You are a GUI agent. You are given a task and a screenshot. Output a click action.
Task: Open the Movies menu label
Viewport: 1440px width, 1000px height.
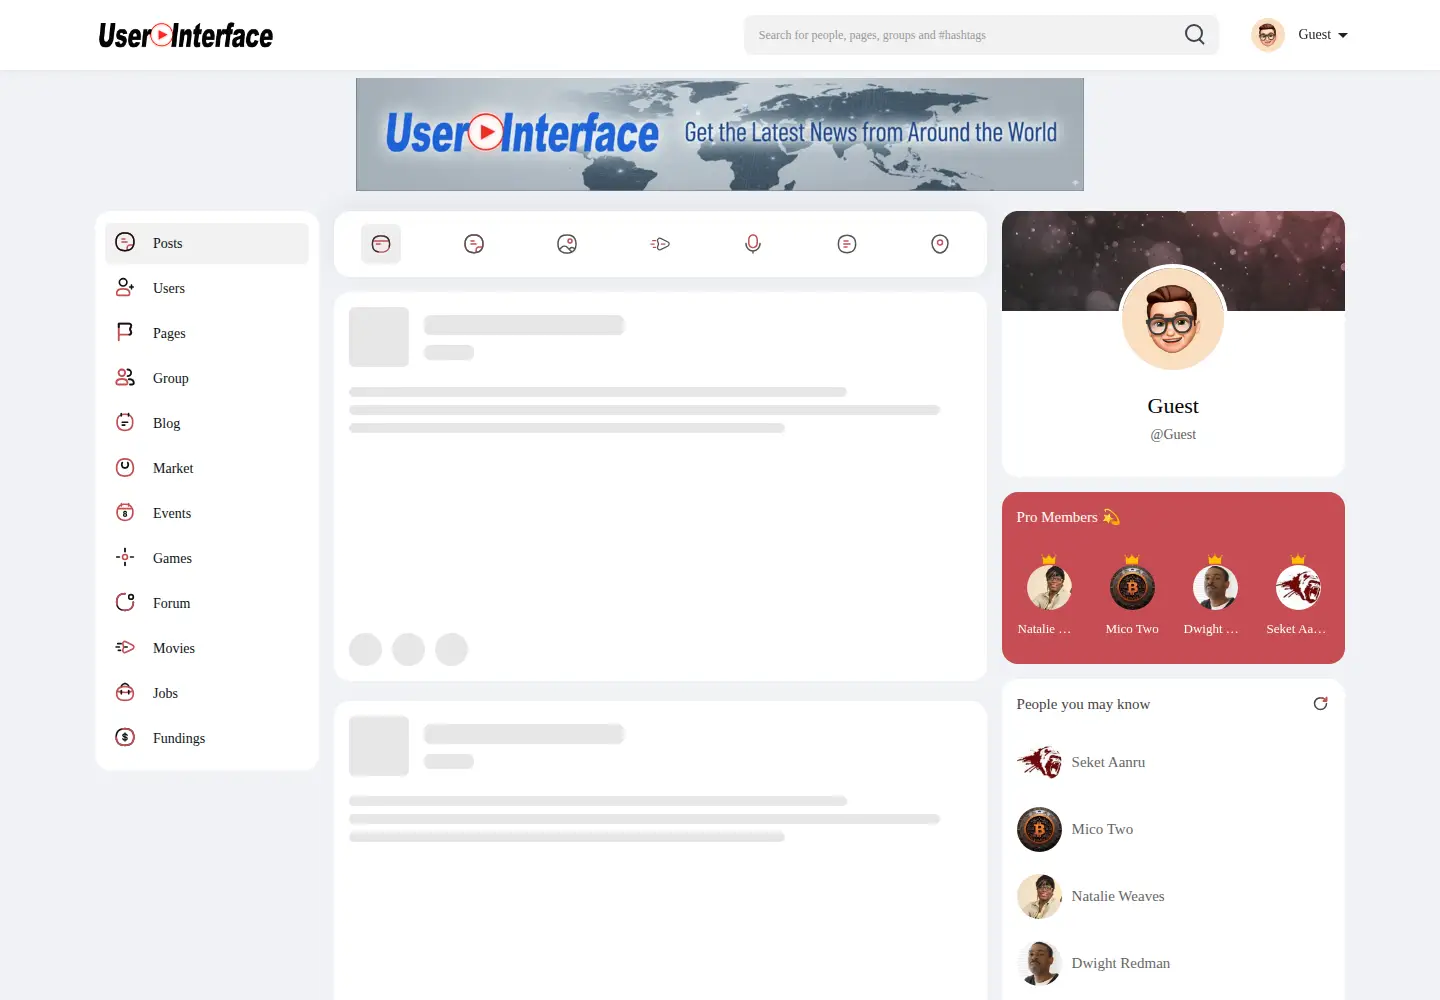(x=174, y=648)
